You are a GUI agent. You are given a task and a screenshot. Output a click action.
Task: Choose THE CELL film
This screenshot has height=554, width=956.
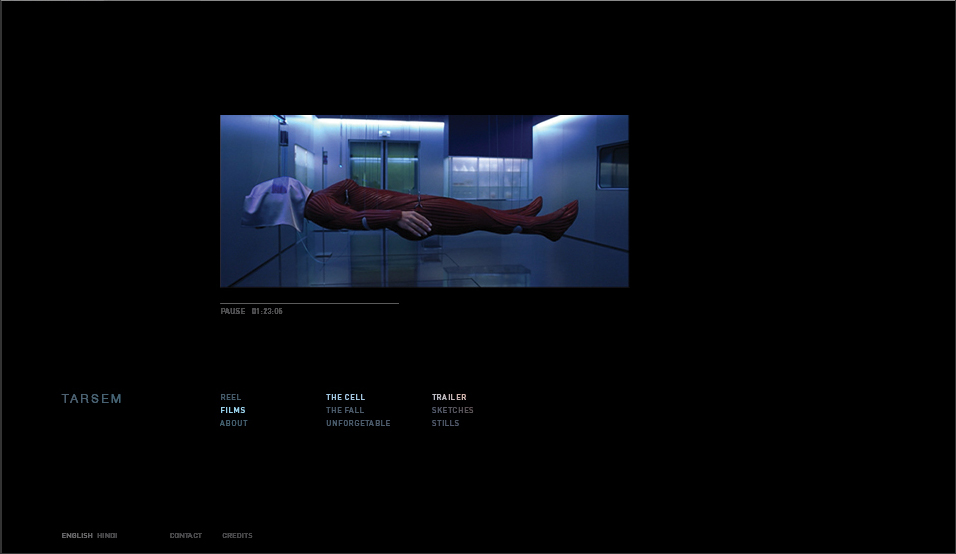coord(345,397)
